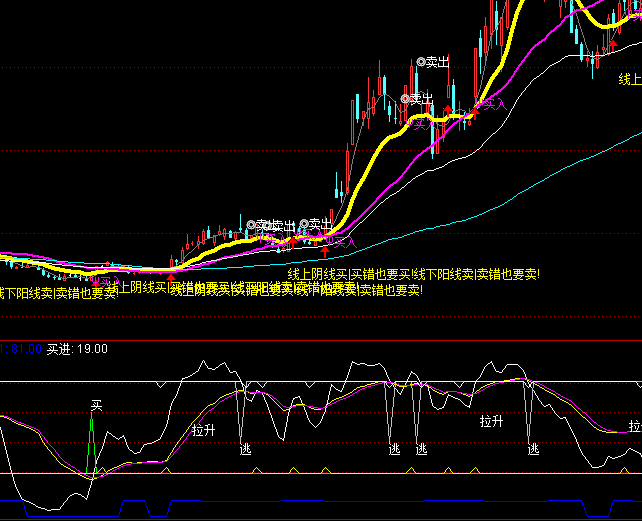Select the 卖出 marker nearest the lower 买入 label
The width and height of the screenshot is (642, 521).
pos(319,224)
